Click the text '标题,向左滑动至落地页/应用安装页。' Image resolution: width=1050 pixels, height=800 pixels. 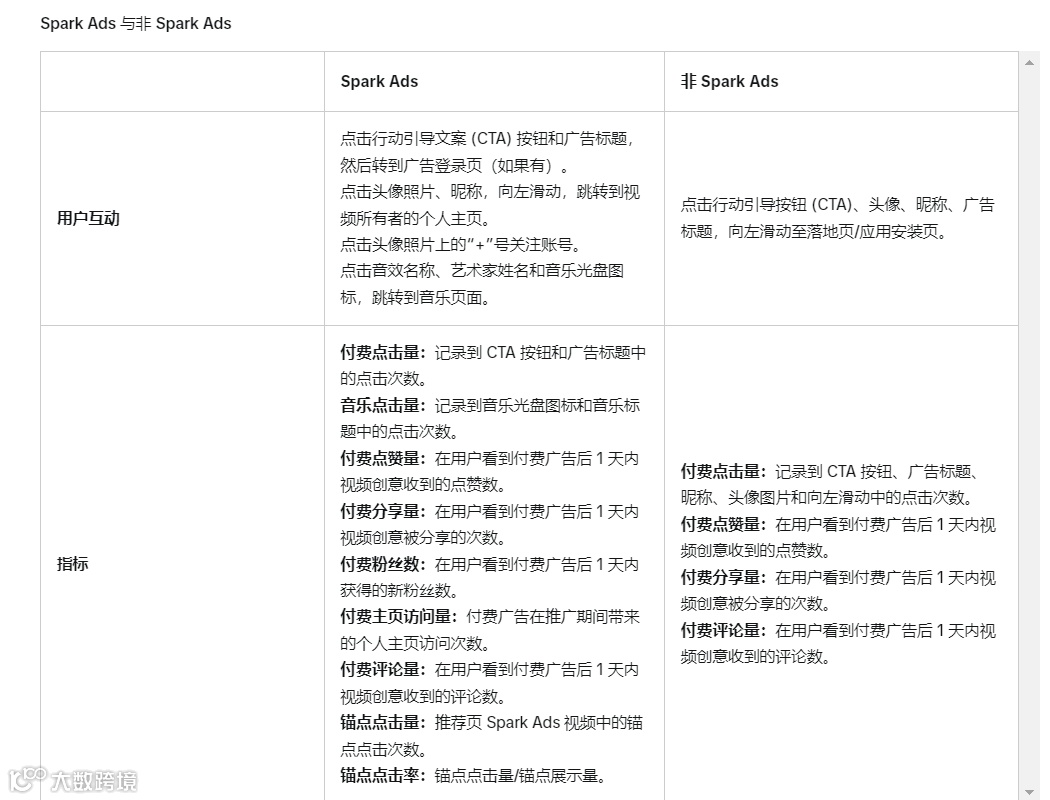814,232
